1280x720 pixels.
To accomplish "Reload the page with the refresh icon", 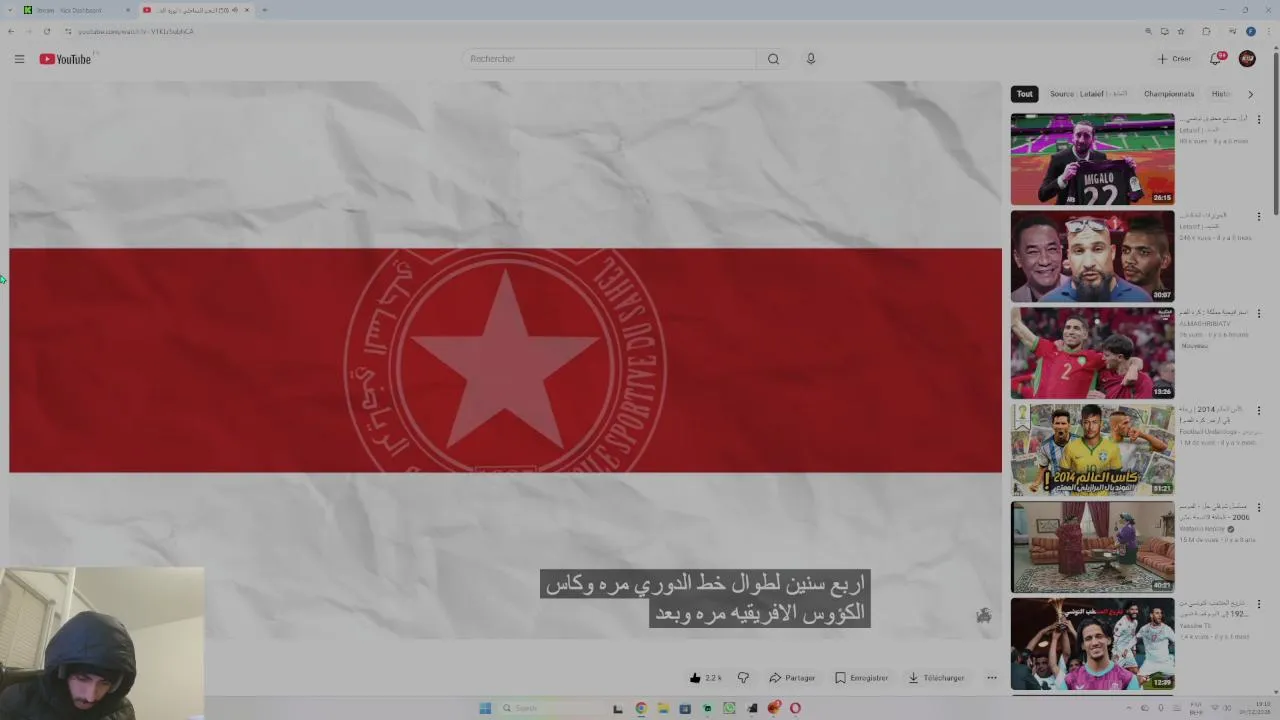I will 47,31.
